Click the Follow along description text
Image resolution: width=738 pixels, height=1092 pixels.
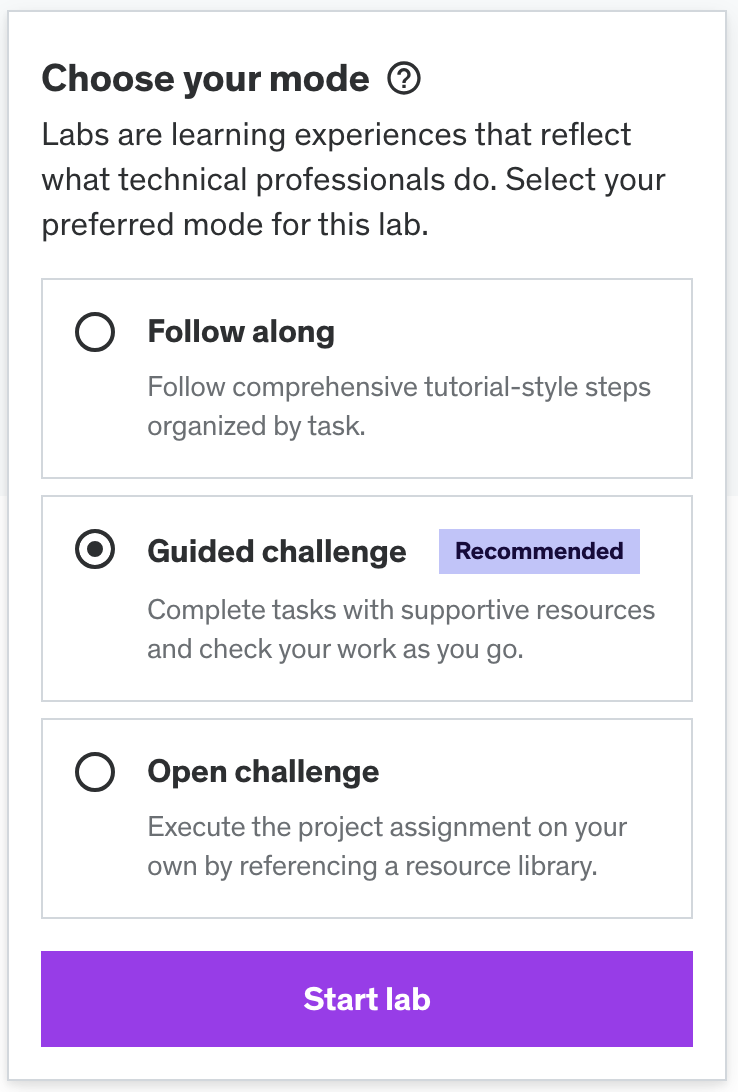point(398,406)
